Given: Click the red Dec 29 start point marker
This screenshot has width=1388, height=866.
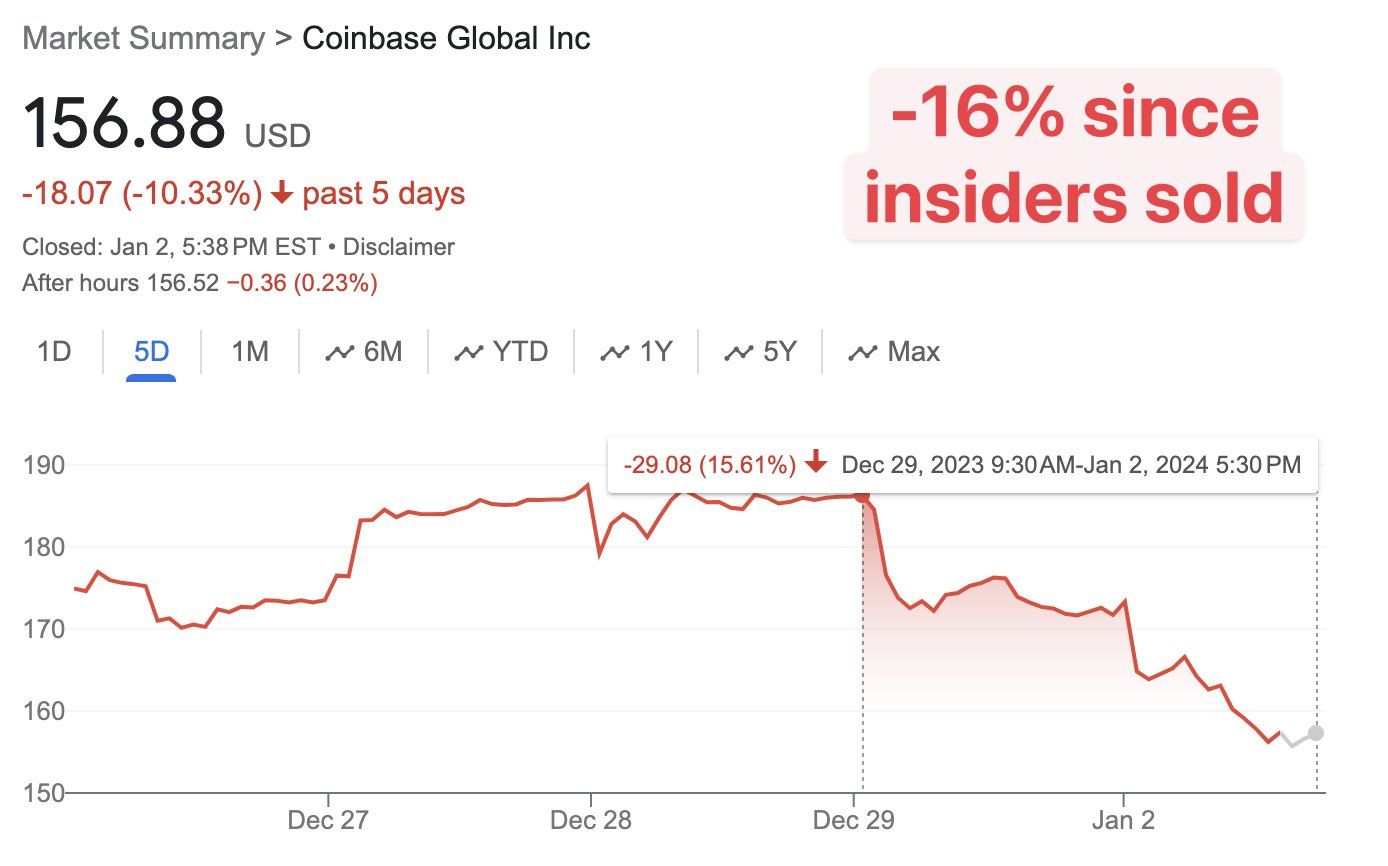Looking at the screenshot, I should pos(862,496).
